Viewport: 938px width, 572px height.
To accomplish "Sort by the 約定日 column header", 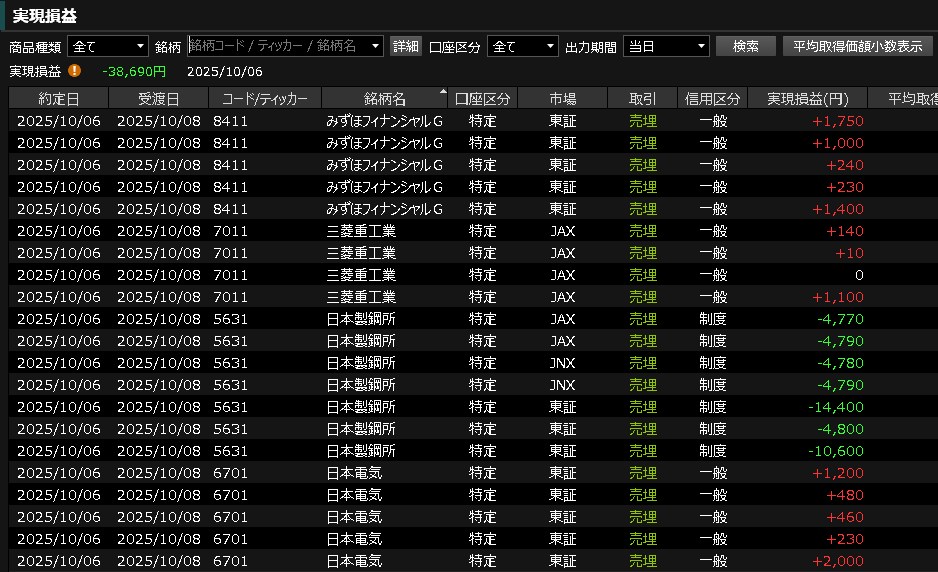I will click(58, 98).
